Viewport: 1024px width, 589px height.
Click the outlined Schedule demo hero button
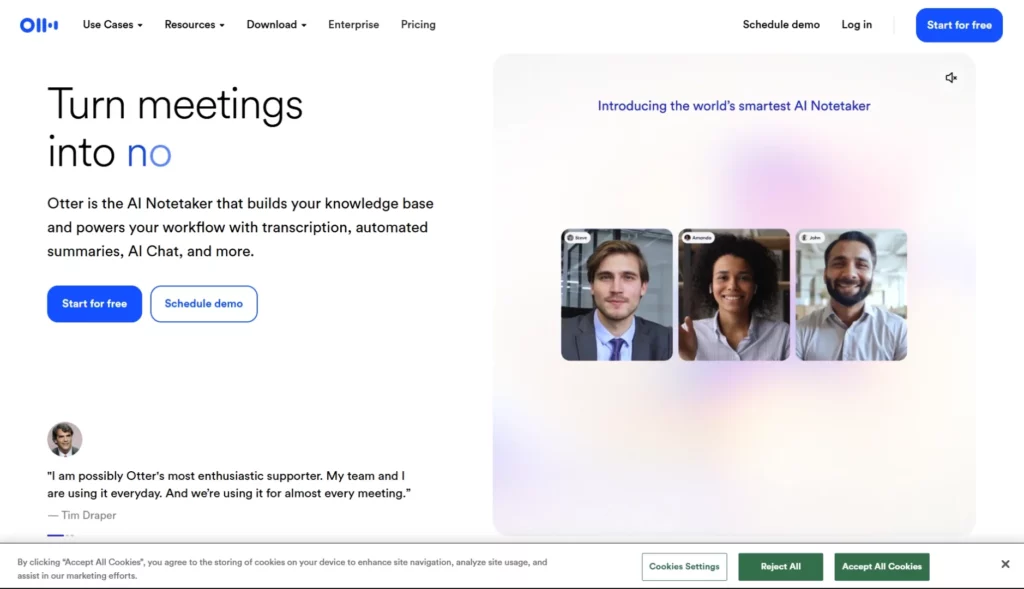204,304
